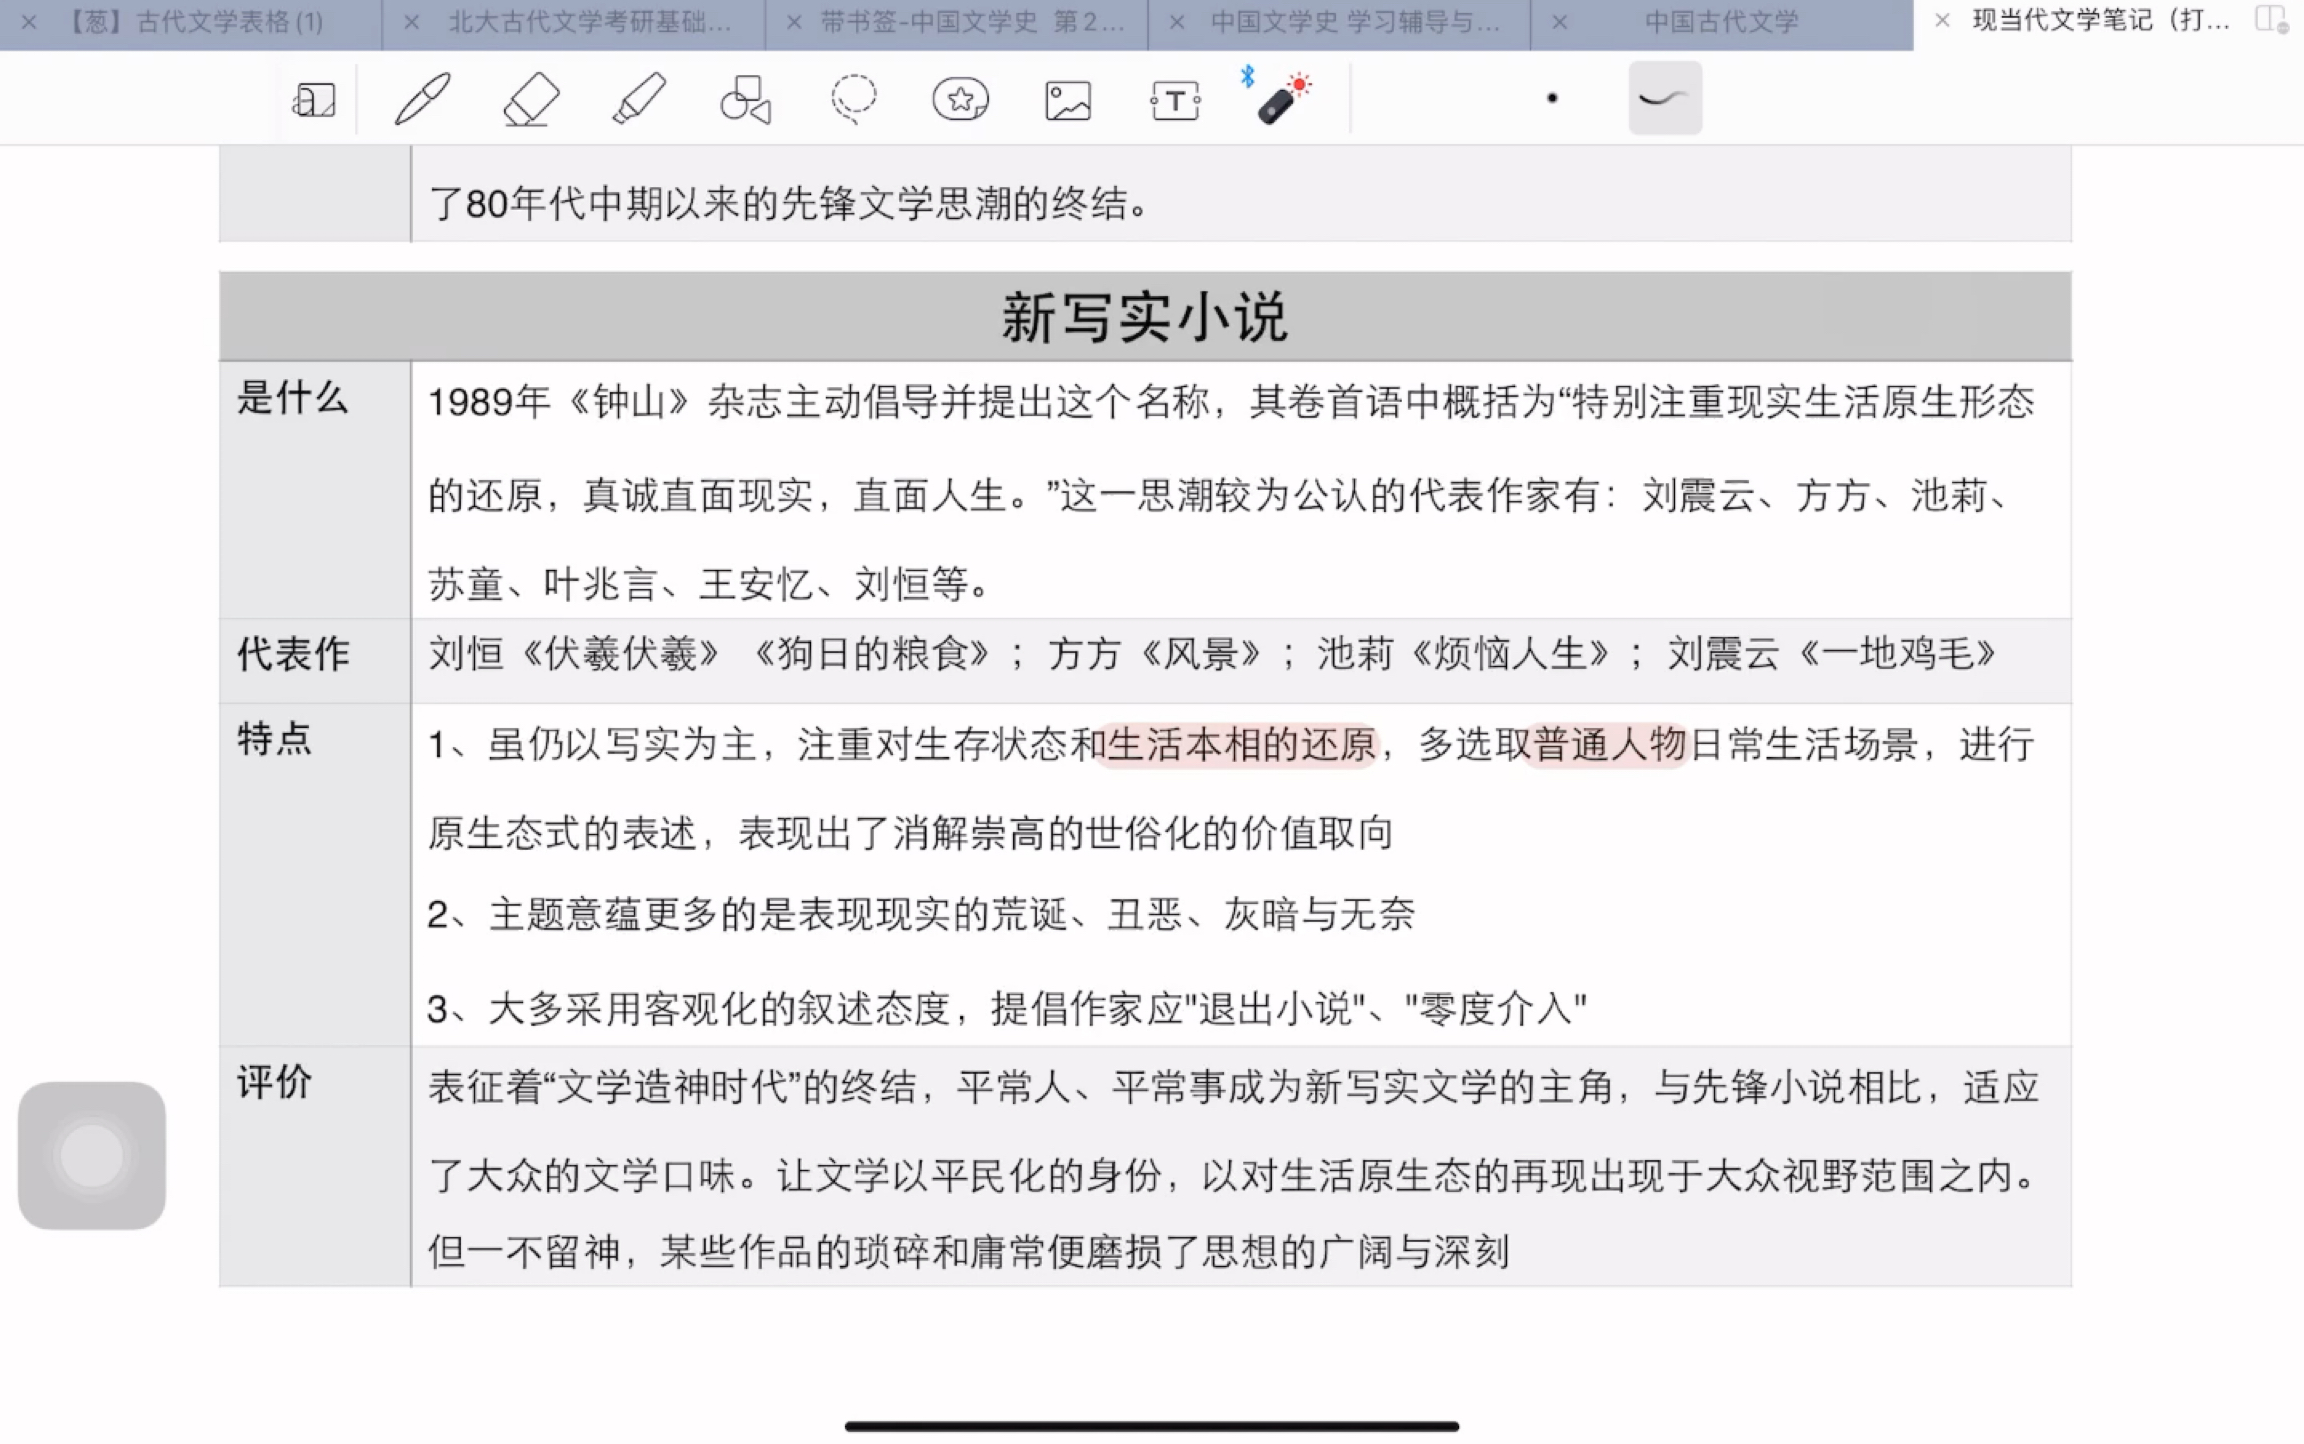Toggle the read-only mode icon in the toolbar
This screenshot has height=1444, width=2304.
pyautogui.click(x=314, y=100)
